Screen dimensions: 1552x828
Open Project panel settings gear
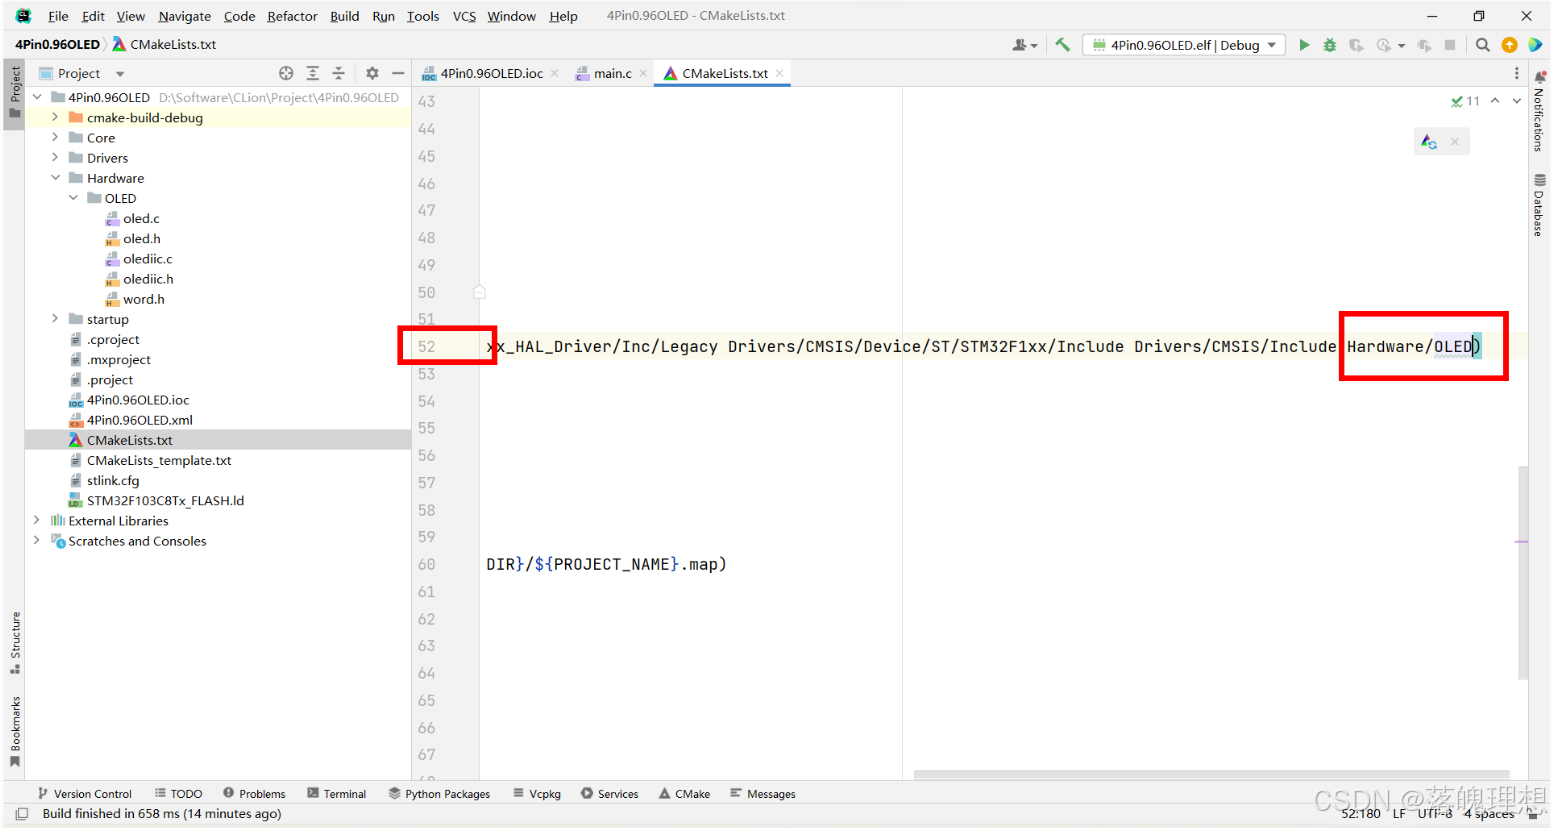(x=372, y=73)
